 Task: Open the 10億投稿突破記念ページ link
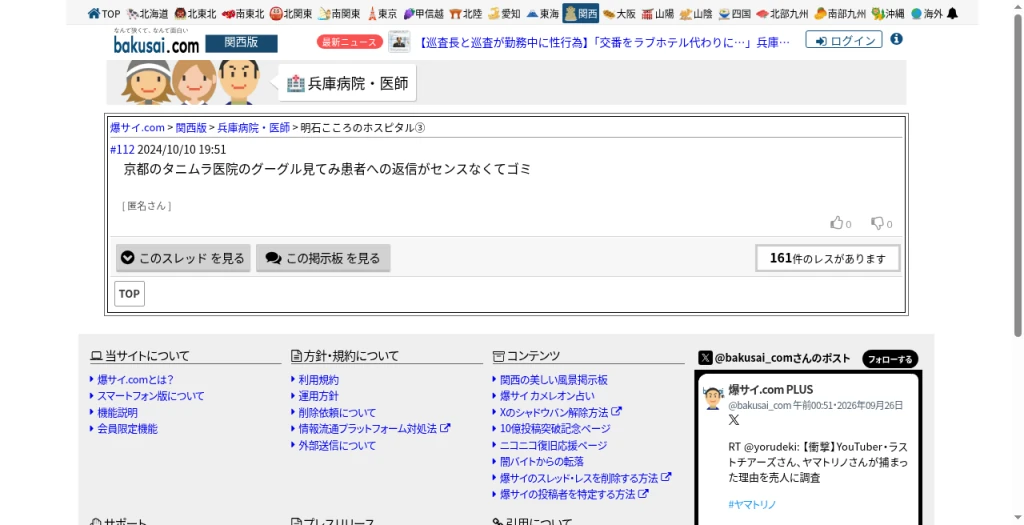point(555,428)
